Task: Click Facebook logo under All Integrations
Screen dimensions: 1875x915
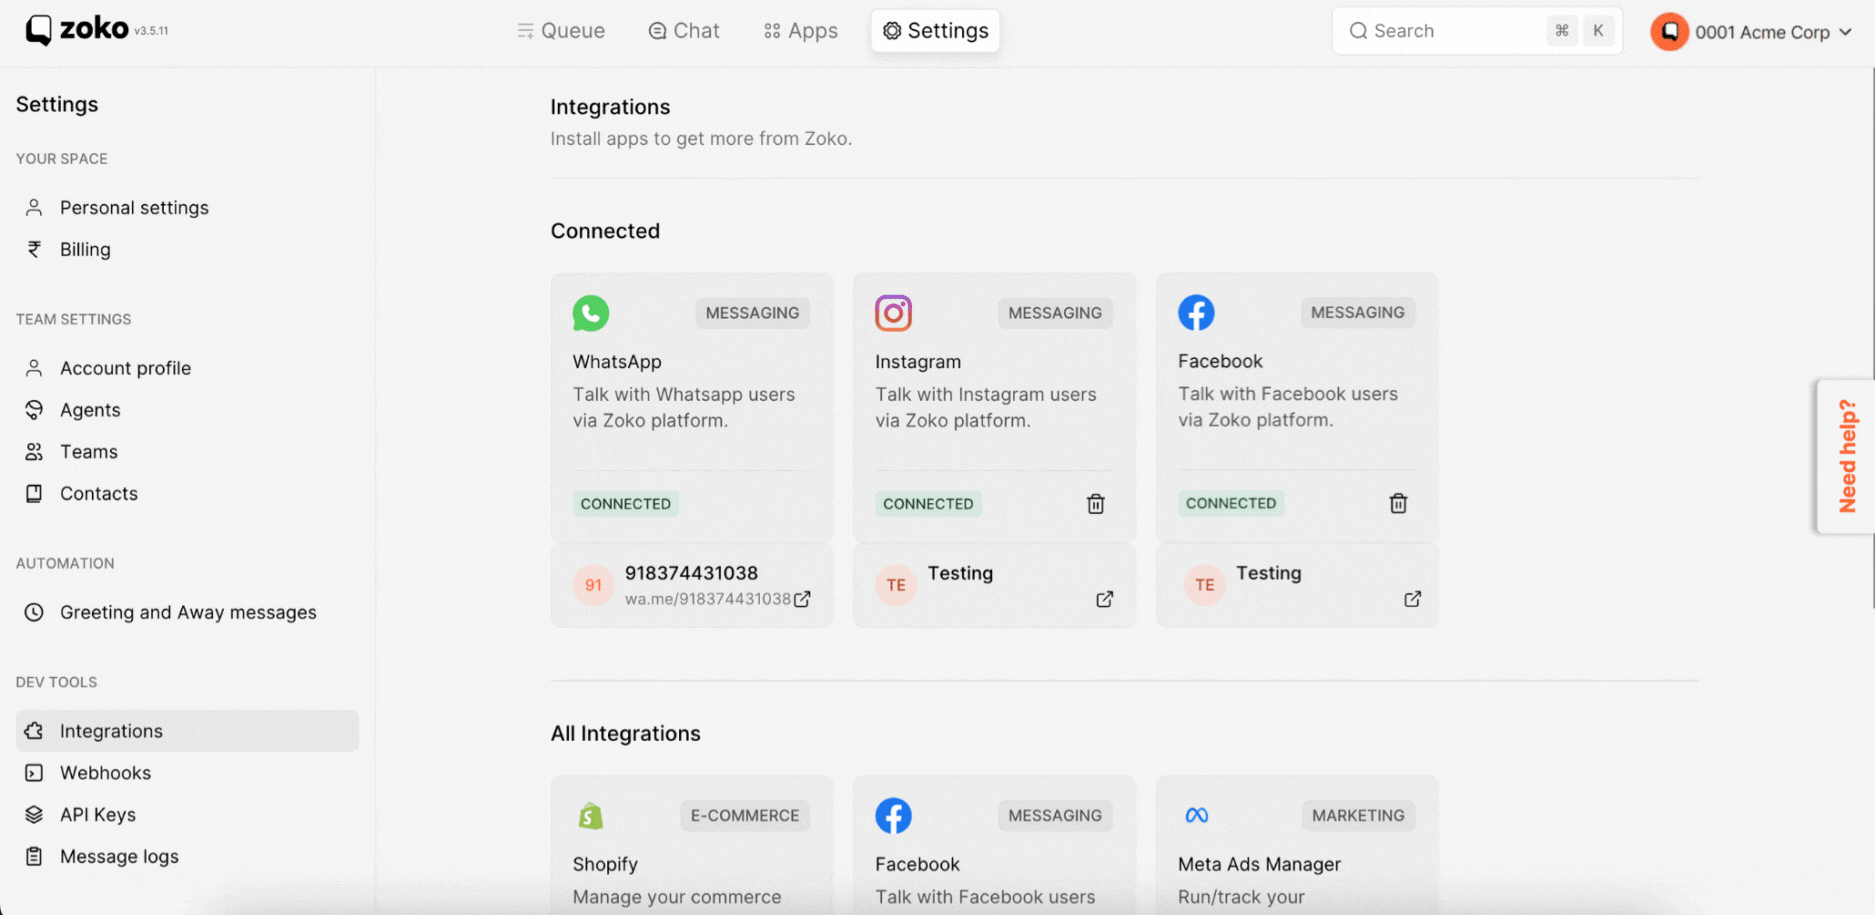Action: tap(894, 816)
